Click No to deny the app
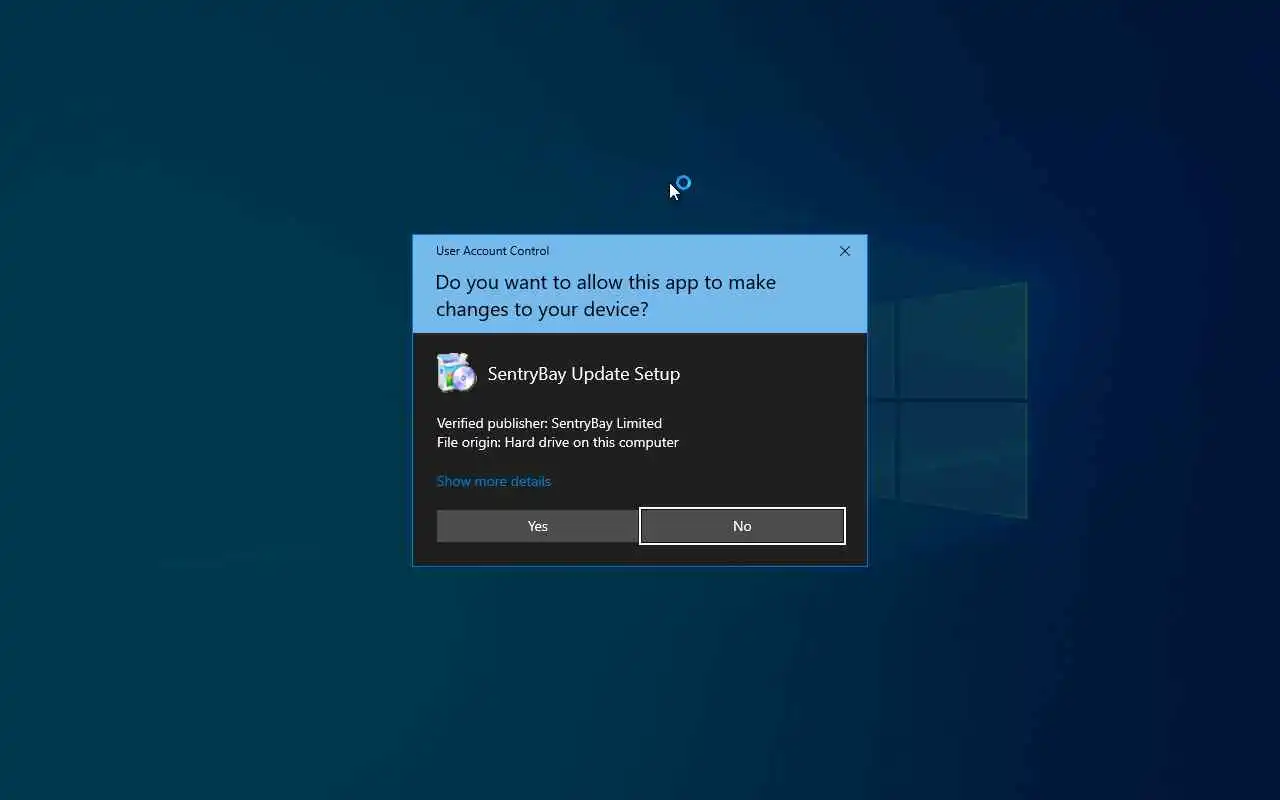Image resolution: width=1280 pixels, height=800 pixels. (742, 526)
